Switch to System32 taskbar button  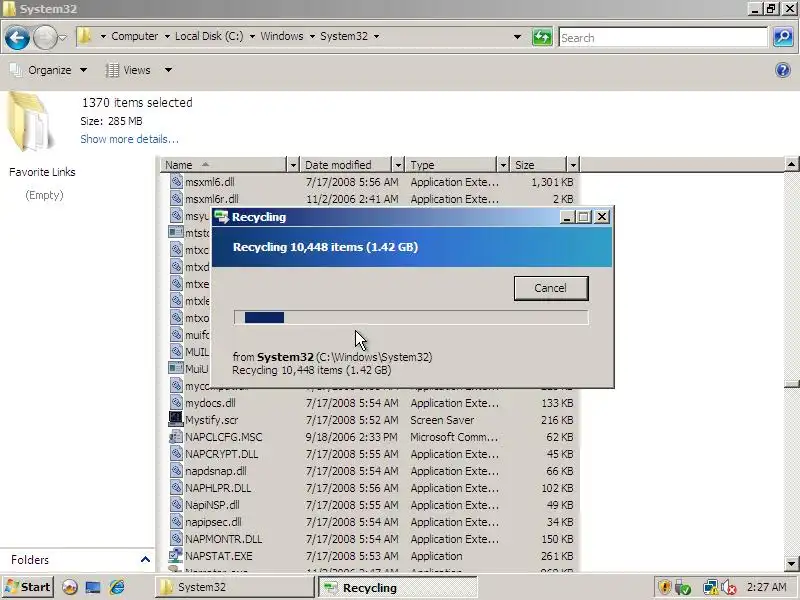click(x=235, y=587)
